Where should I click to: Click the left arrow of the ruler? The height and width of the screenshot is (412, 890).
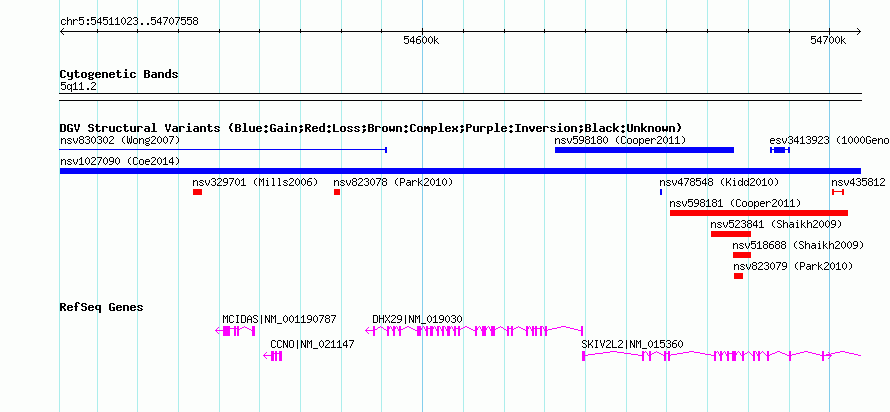click(62, 31)
